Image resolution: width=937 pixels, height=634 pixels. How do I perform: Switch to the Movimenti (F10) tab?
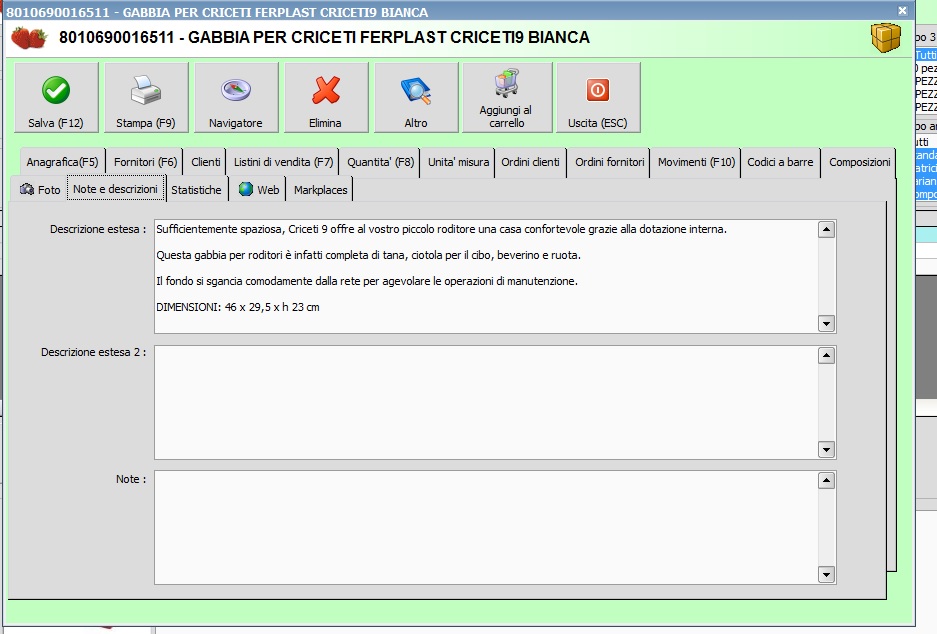pyautogui.click(x=696, y=162)
